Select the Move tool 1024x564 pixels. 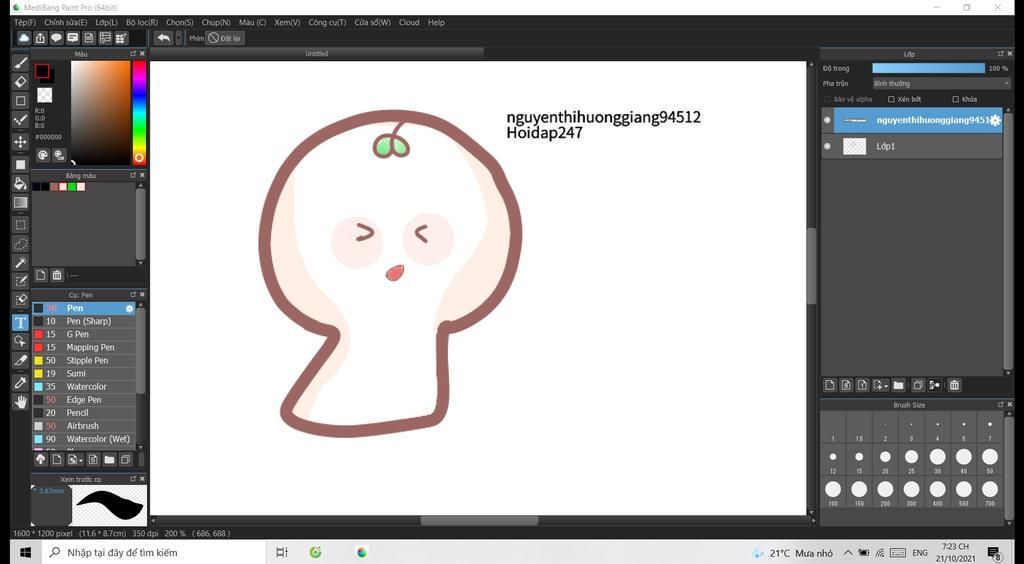20,142
